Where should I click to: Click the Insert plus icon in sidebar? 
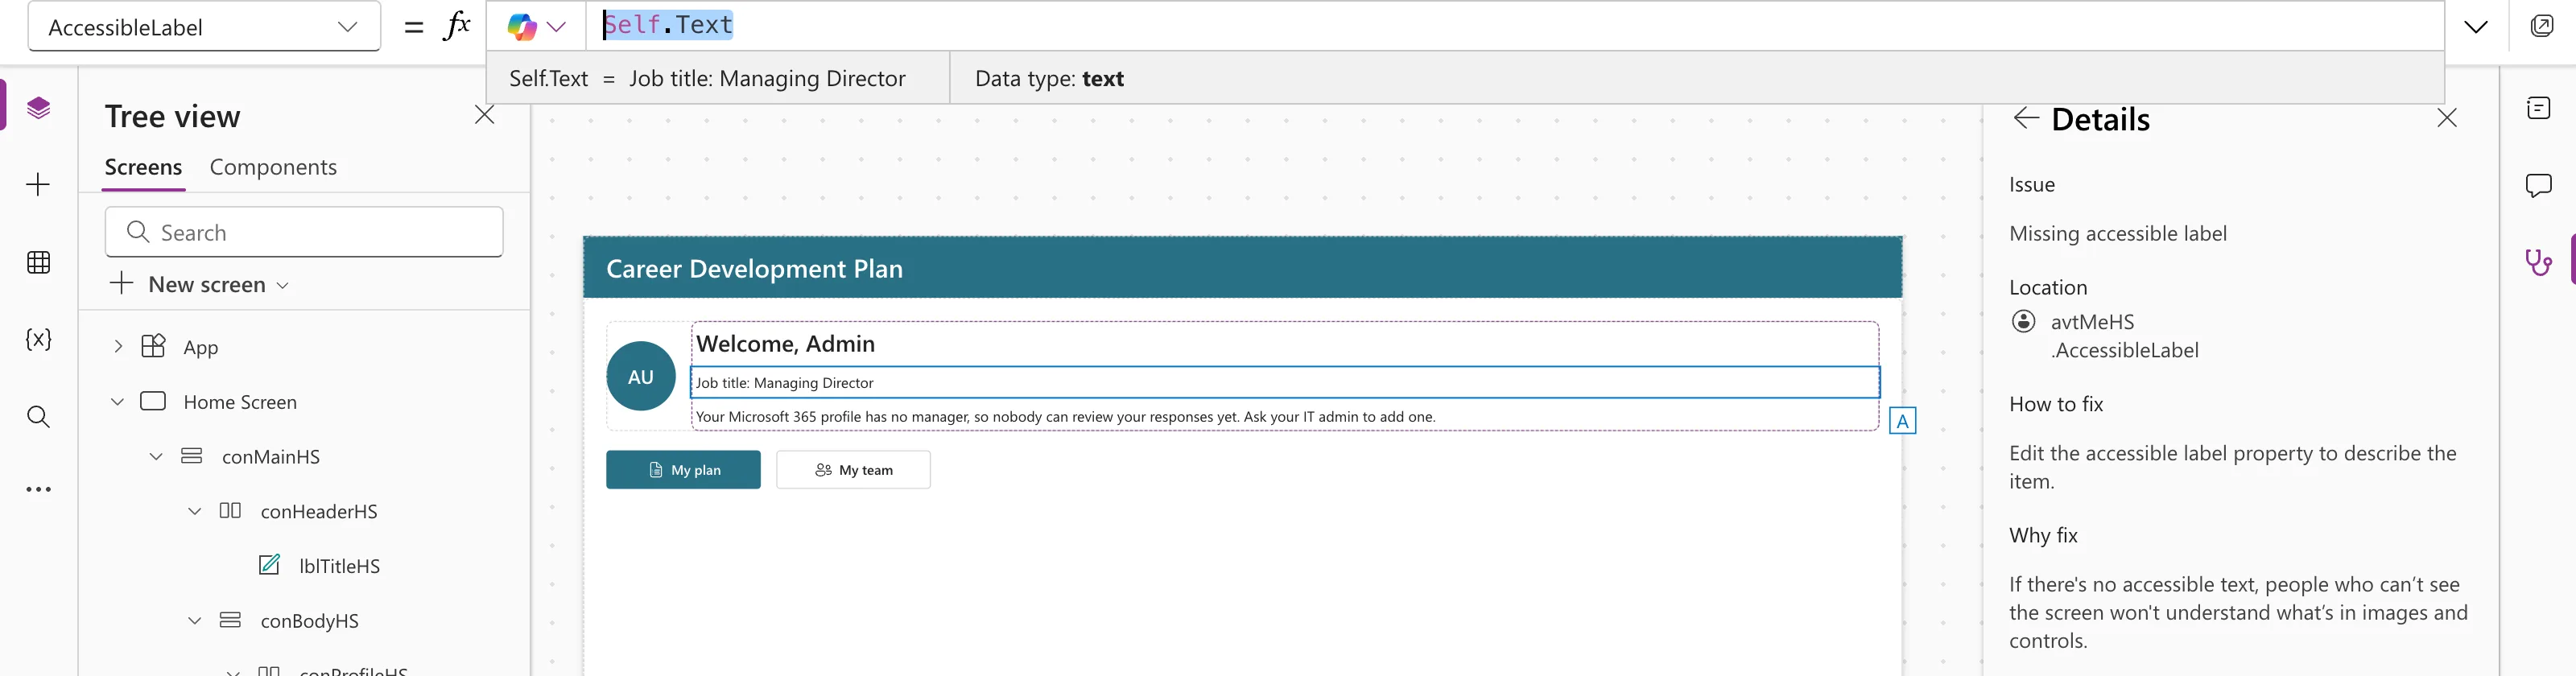38,184
